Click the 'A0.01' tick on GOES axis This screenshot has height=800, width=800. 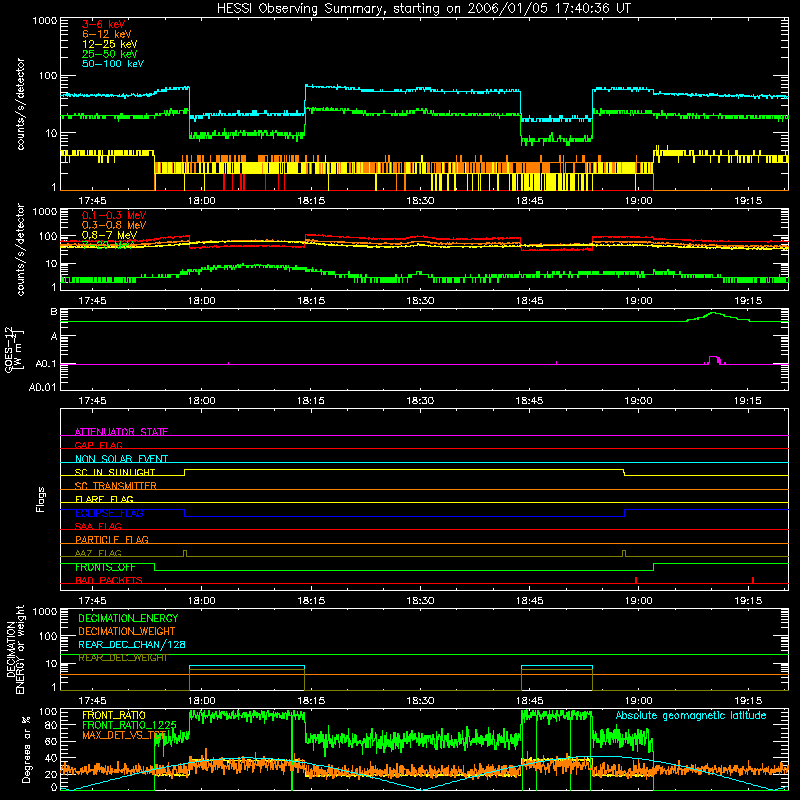[42, 387]
